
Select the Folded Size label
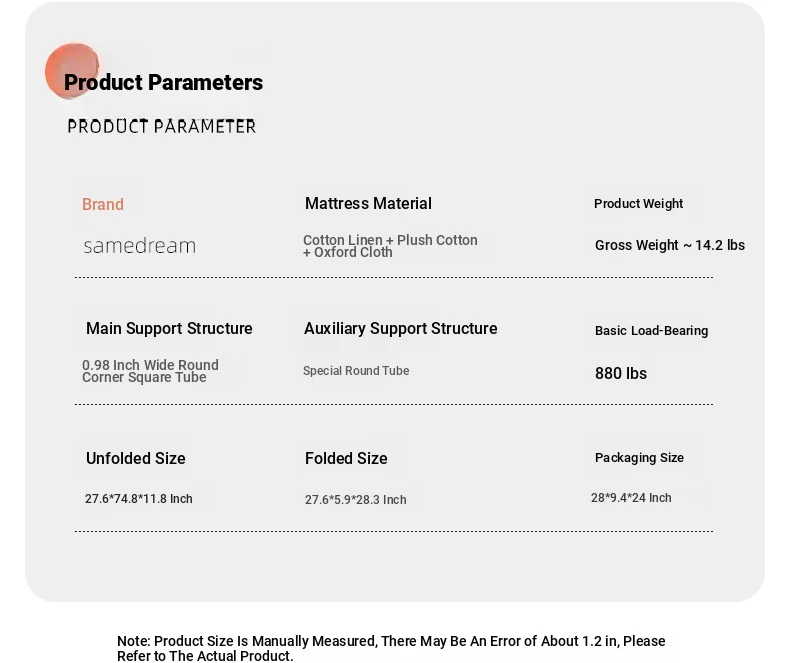tap(346, 459)
